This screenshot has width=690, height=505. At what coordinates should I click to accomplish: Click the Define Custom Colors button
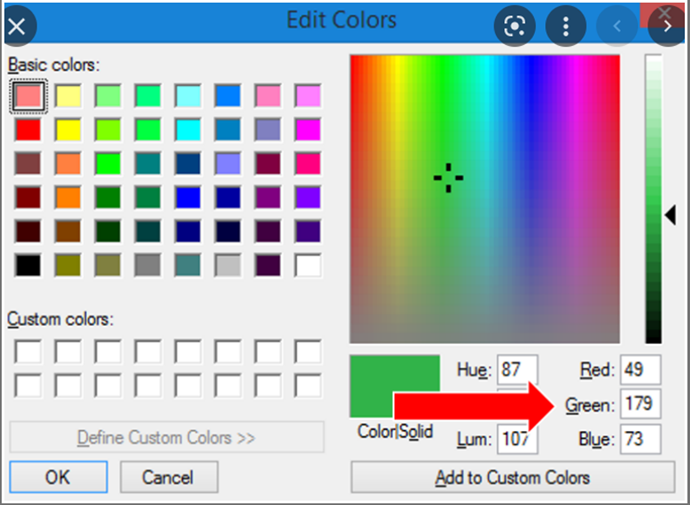tap(167, 437)
